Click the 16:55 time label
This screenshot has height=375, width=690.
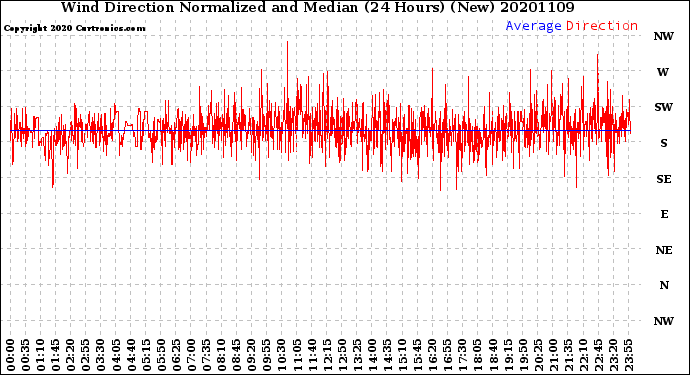click(448, 355)
